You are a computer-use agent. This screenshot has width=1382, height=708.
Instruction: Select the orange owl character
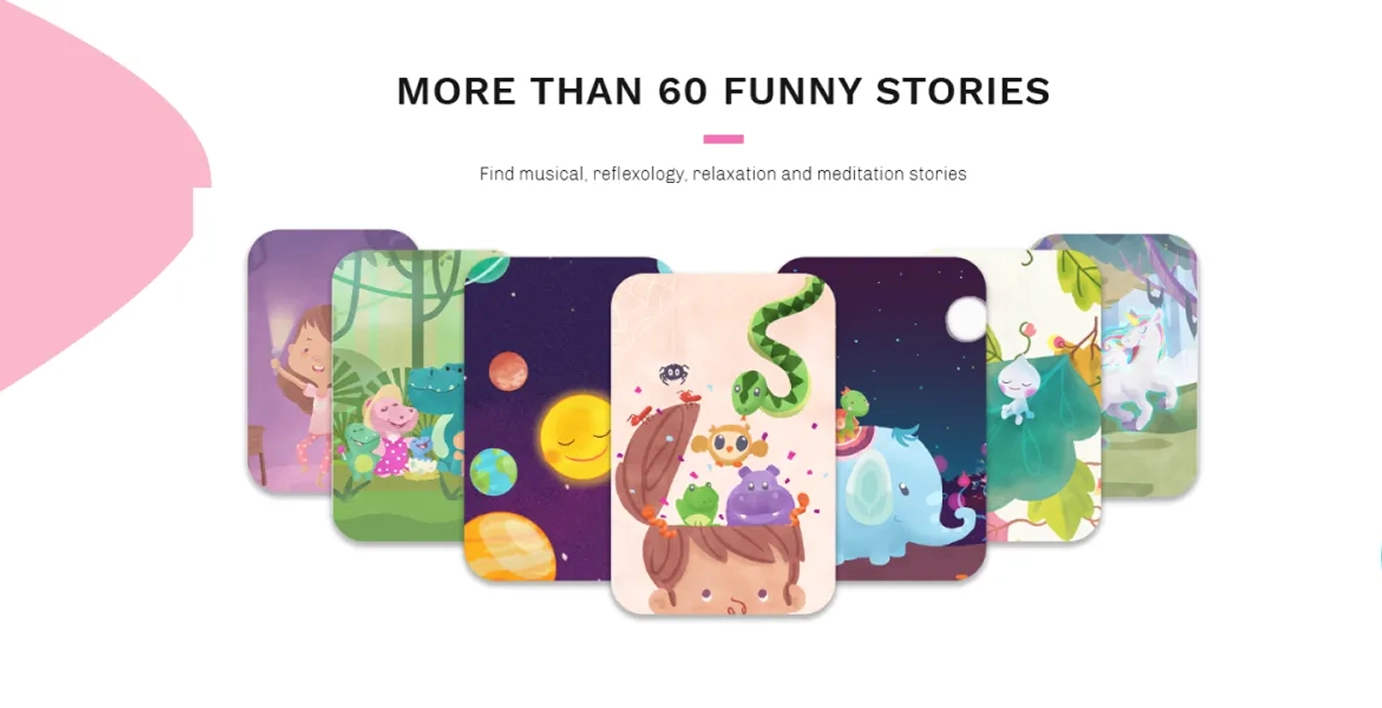click(728, 445)
